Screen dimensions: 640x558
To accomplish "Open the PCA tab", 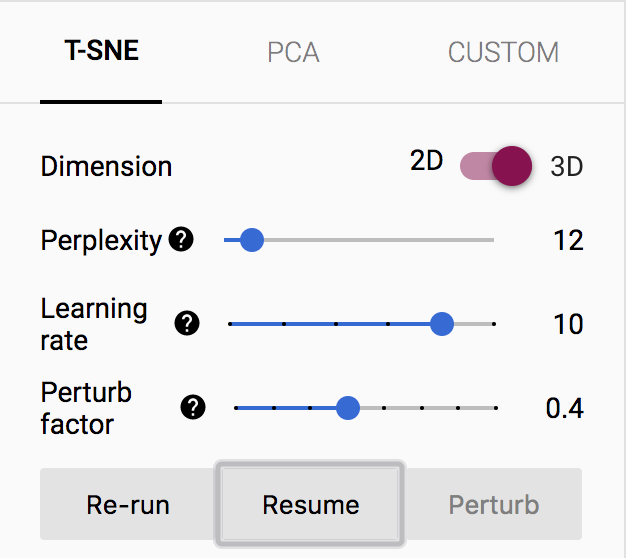I will tap(294, 53).
